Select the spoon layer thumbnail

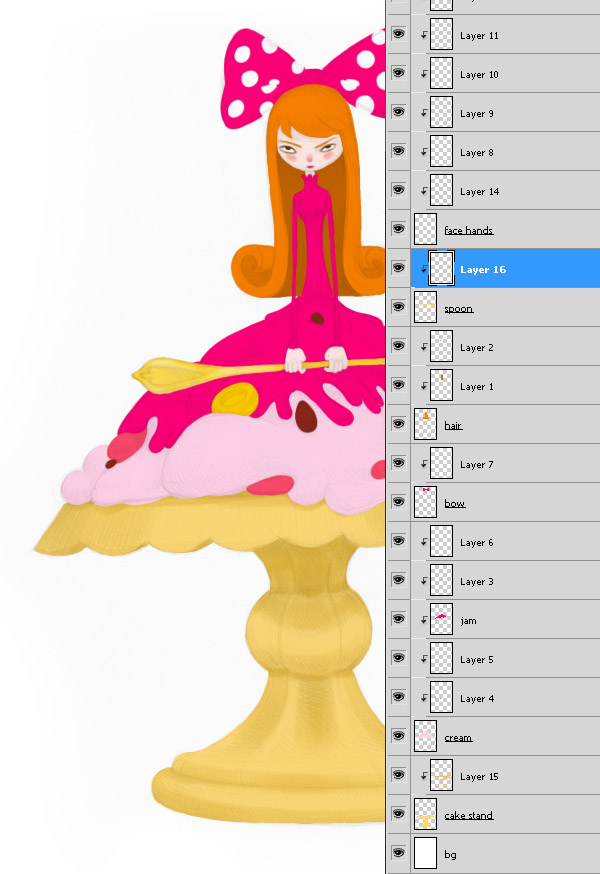coord(425,307)
